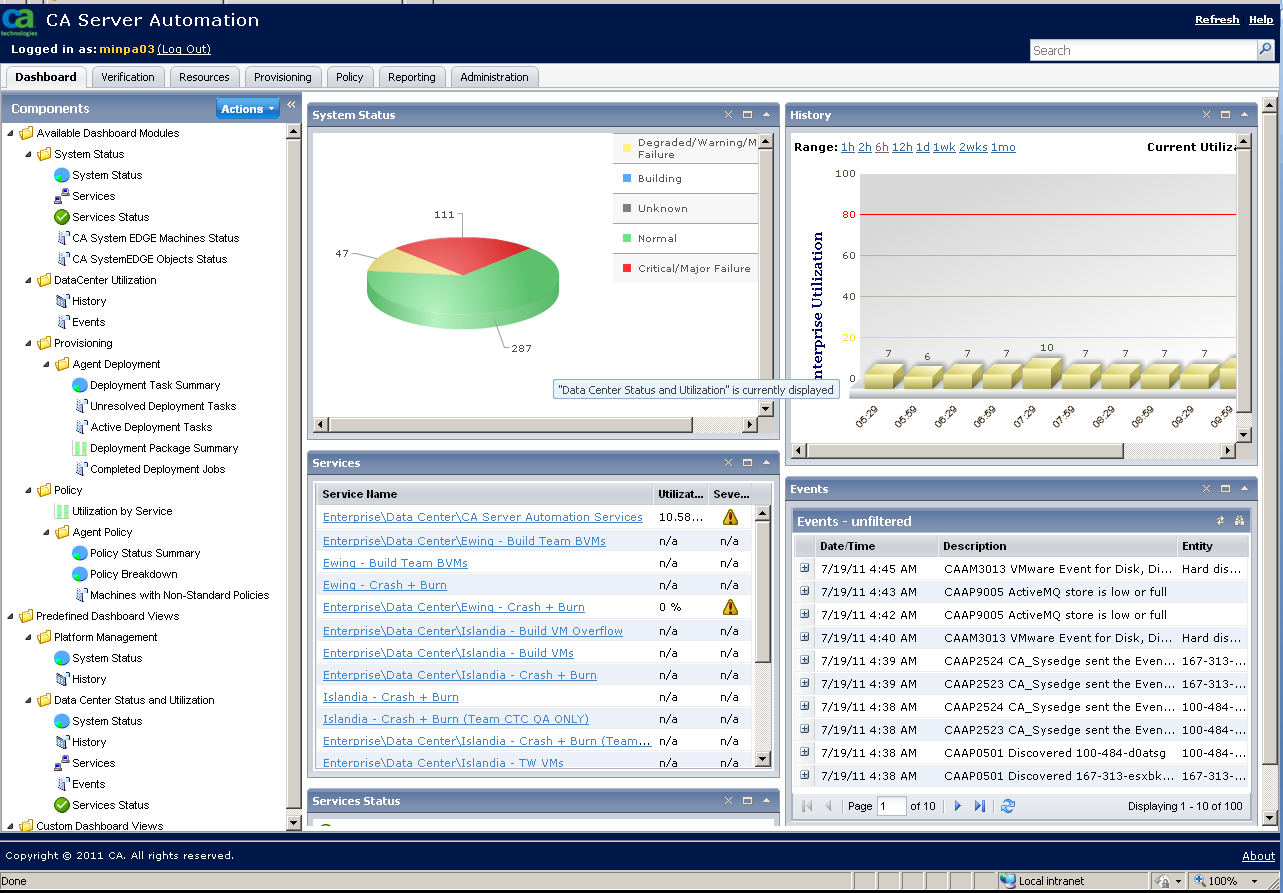
Task: Click warning icon on CA Server Automation Services row
Action: click(730, 517)
